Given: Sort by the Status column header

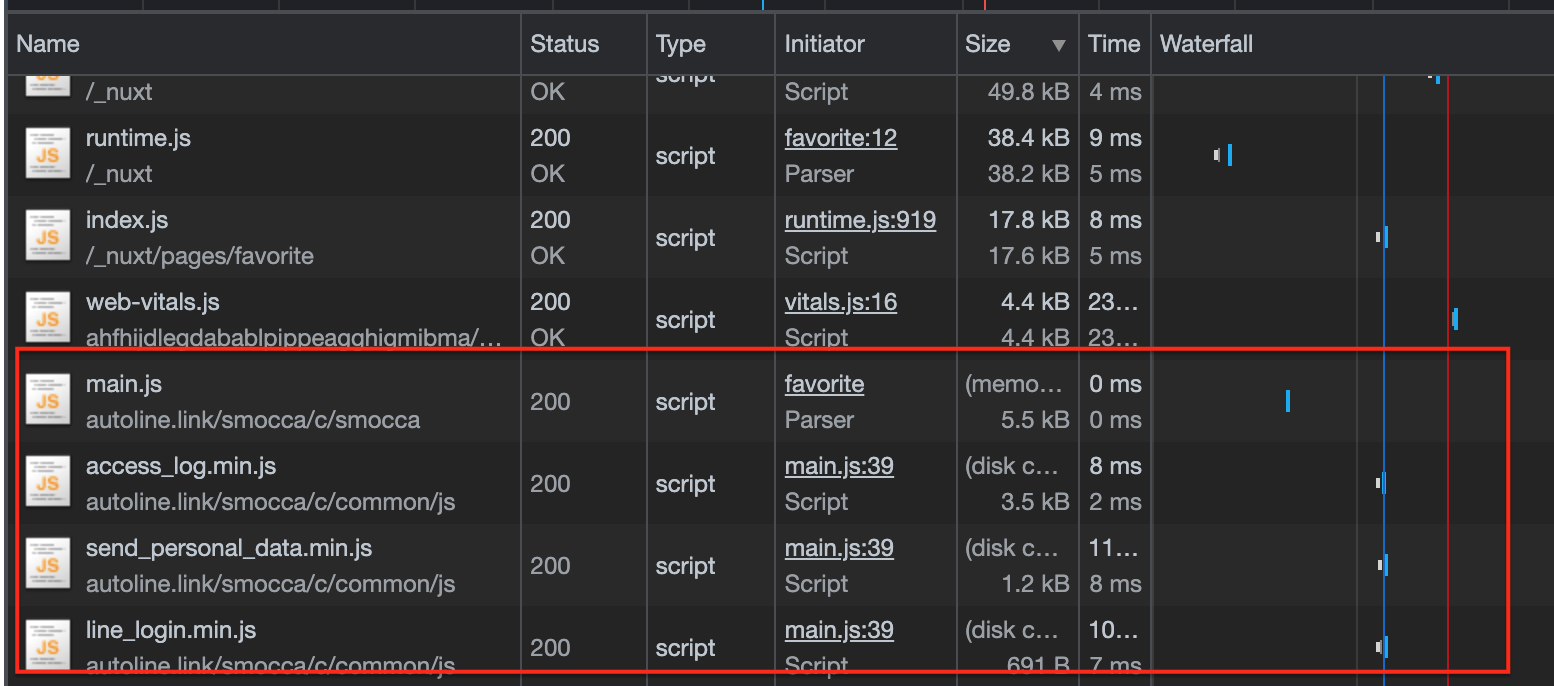Looking at the screenshot, I should coord(564,43).
